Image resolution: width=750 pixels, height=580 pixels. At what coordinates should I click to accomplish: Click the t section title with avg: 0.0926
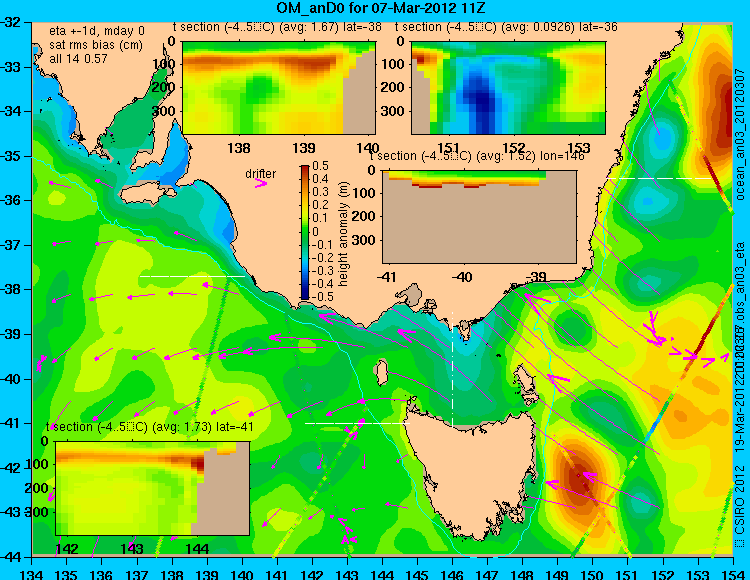click(x=506, y=27)
